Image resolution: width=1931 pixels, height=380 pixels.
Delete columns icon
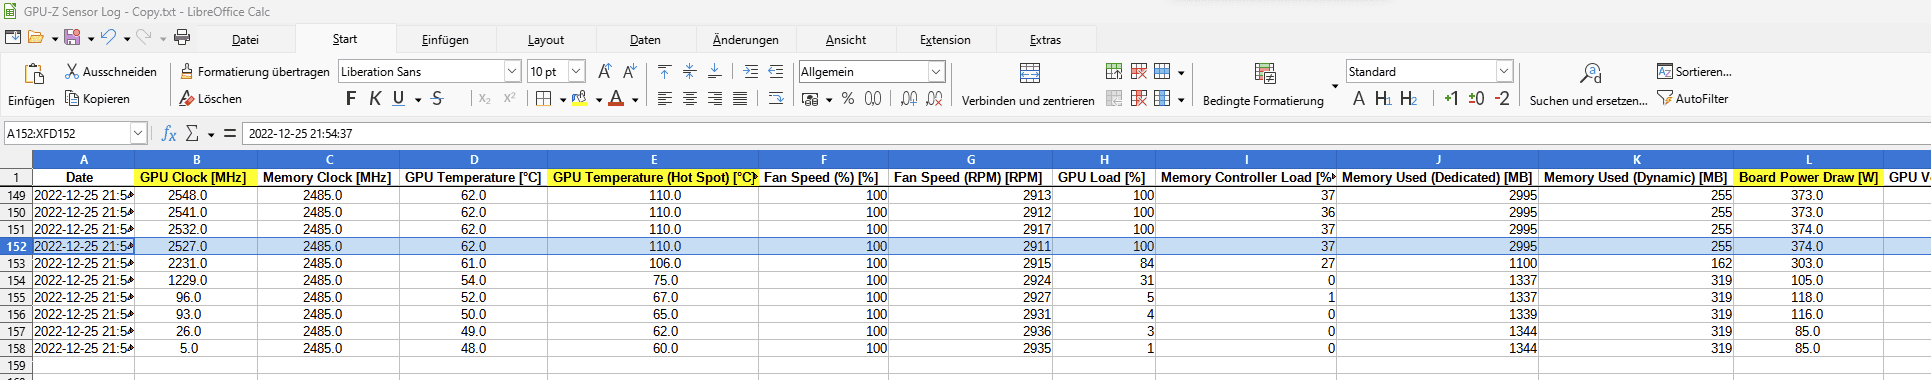1139,99
